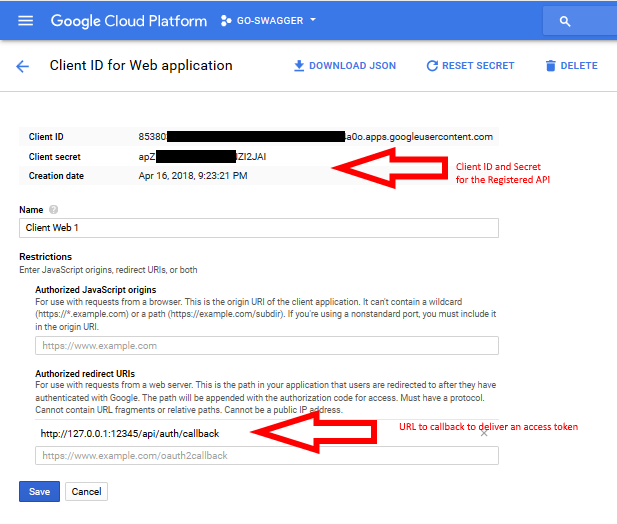The width and height of the screenshot is (617, 524).
Task: Click the RESET SECRET button
Action: (x=471, y=66)
